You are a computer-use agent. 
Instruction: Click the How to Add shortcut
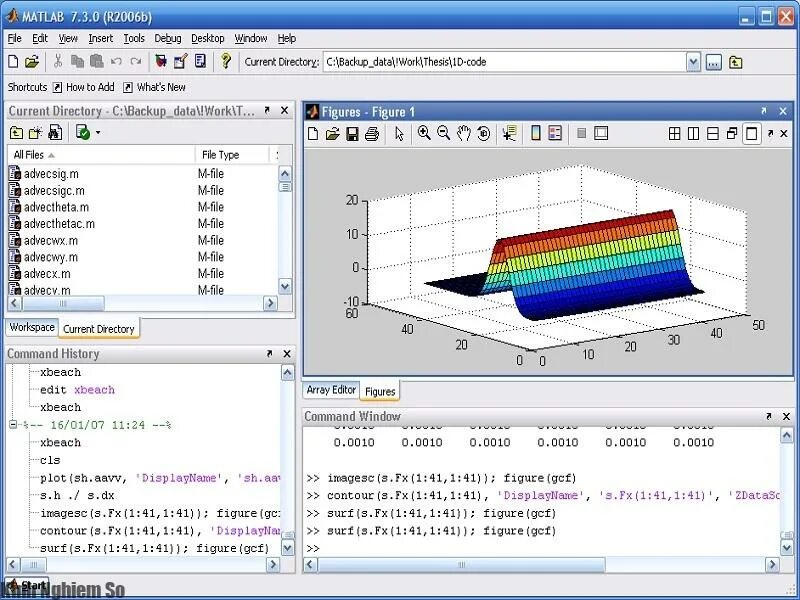pyautogui.click(x=84, y=87)
